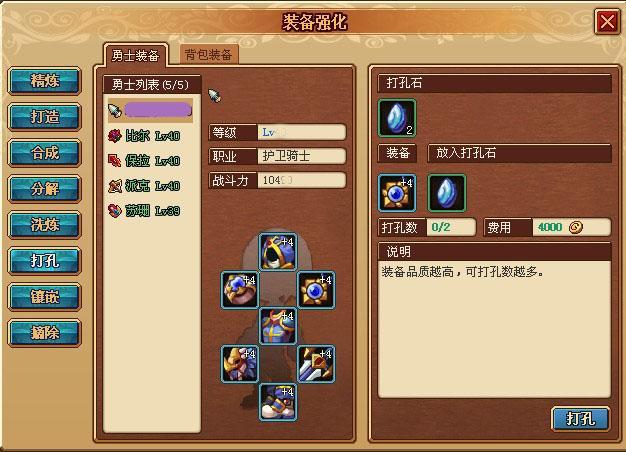Select the blue amulet in the hero's equipment slots
The height and width of the screenshot is (452, 626).
pyautogui.click(x=316, y=289)
